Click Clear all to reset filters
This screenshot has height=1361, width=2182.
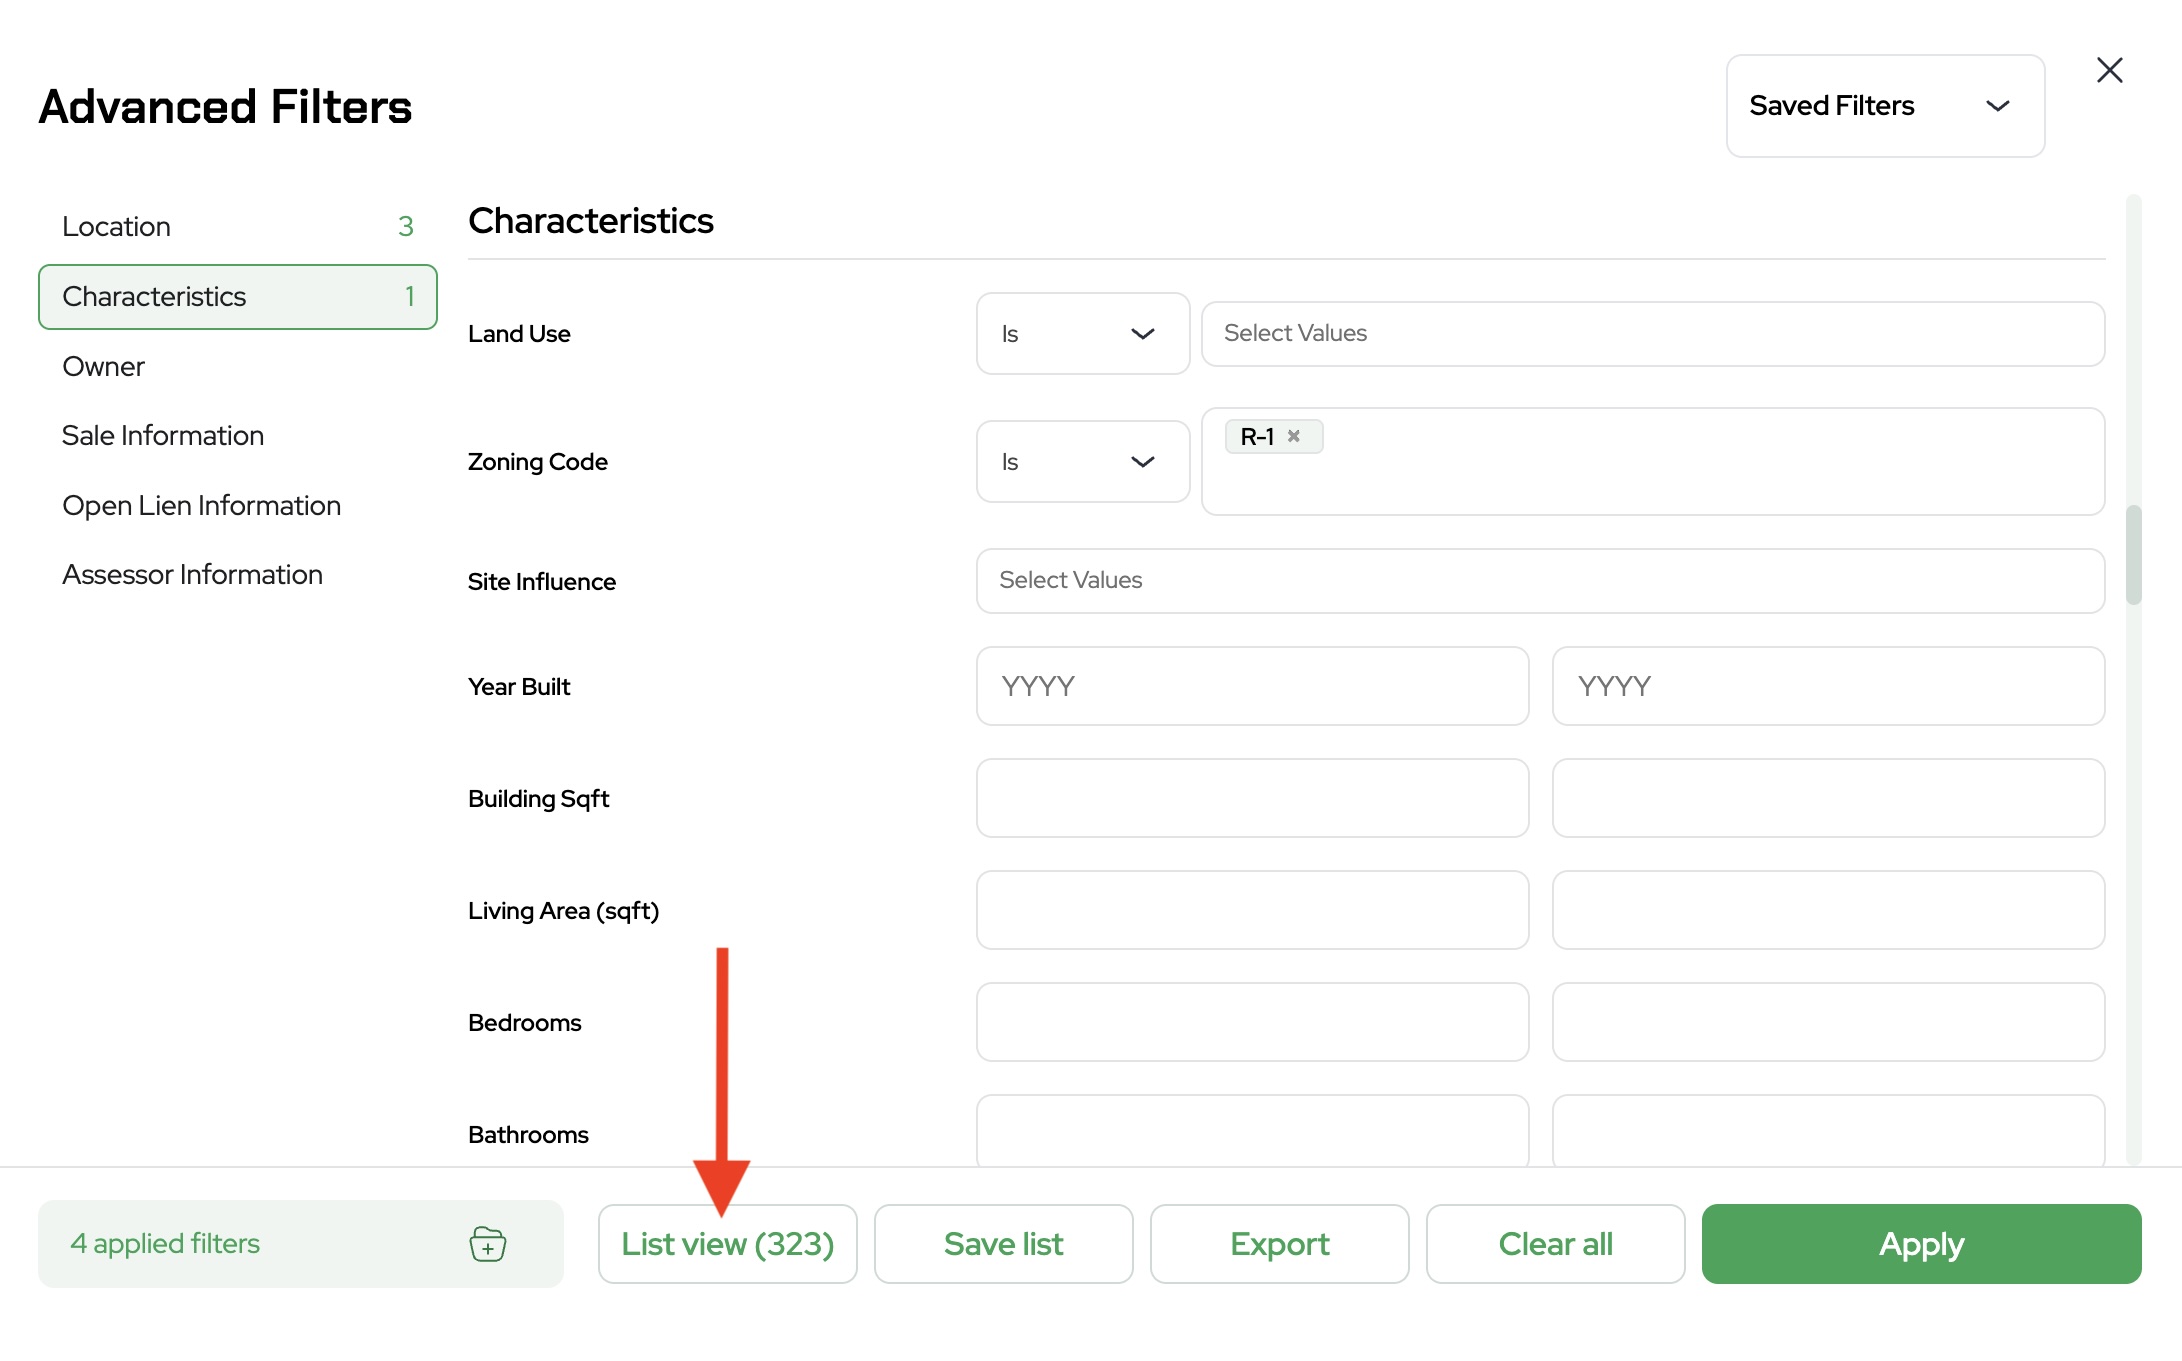(1555, 1244)
